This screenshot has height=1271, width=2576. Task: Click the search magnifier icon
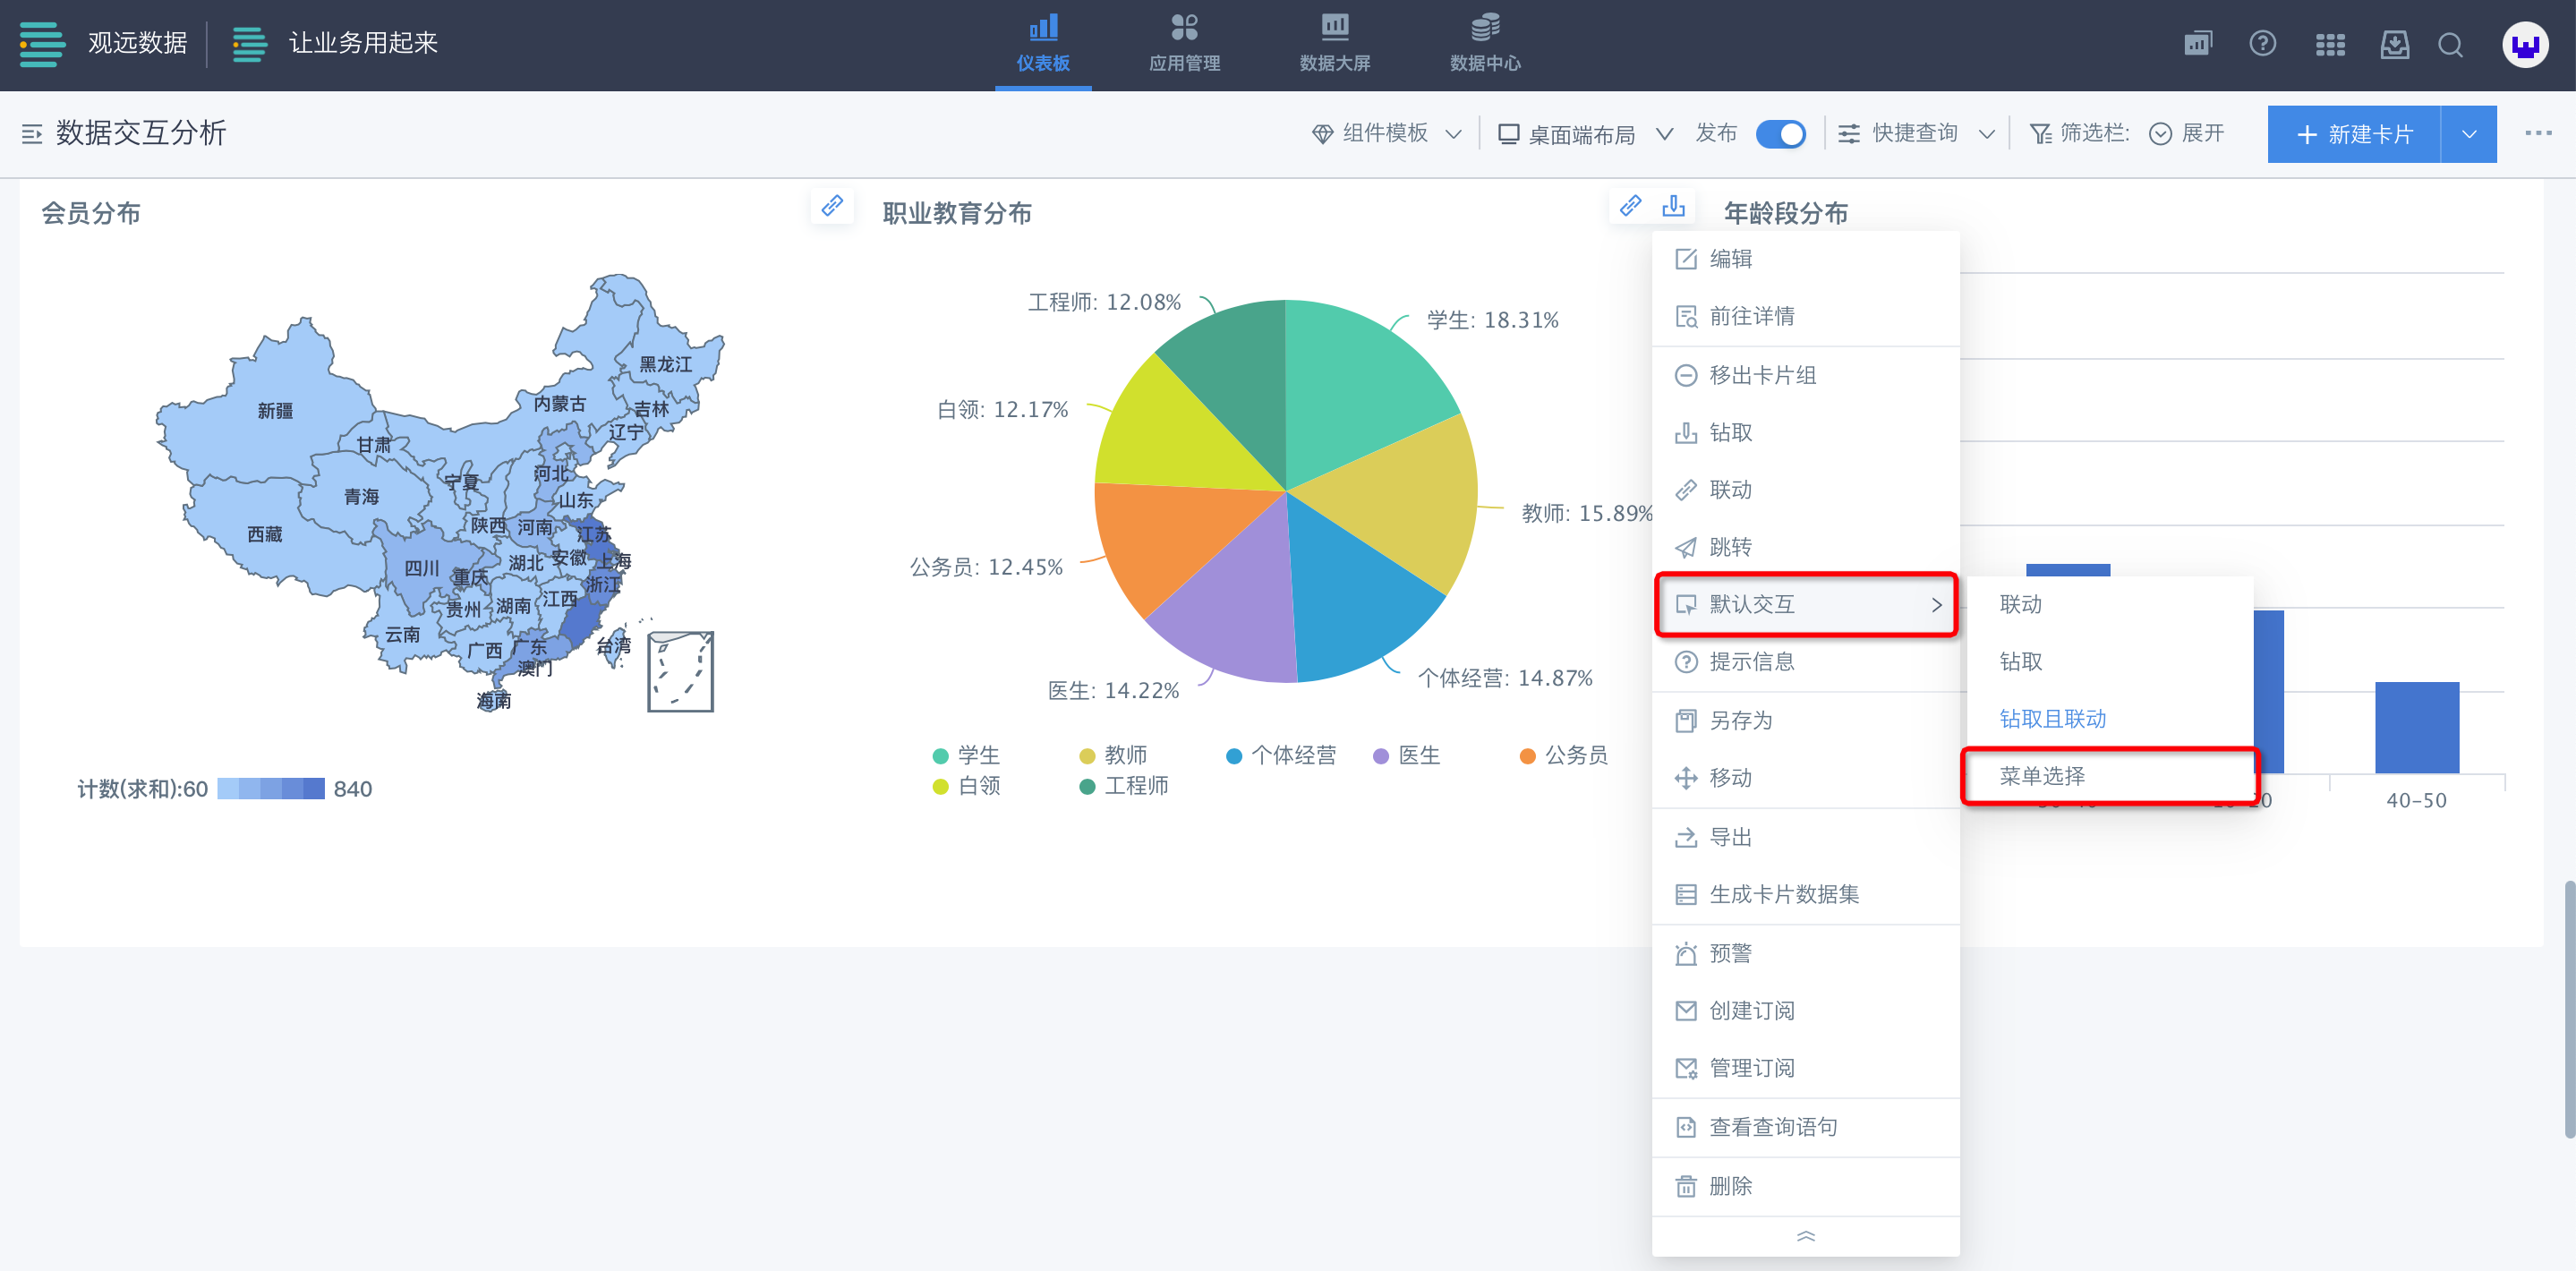[2449, 44]
